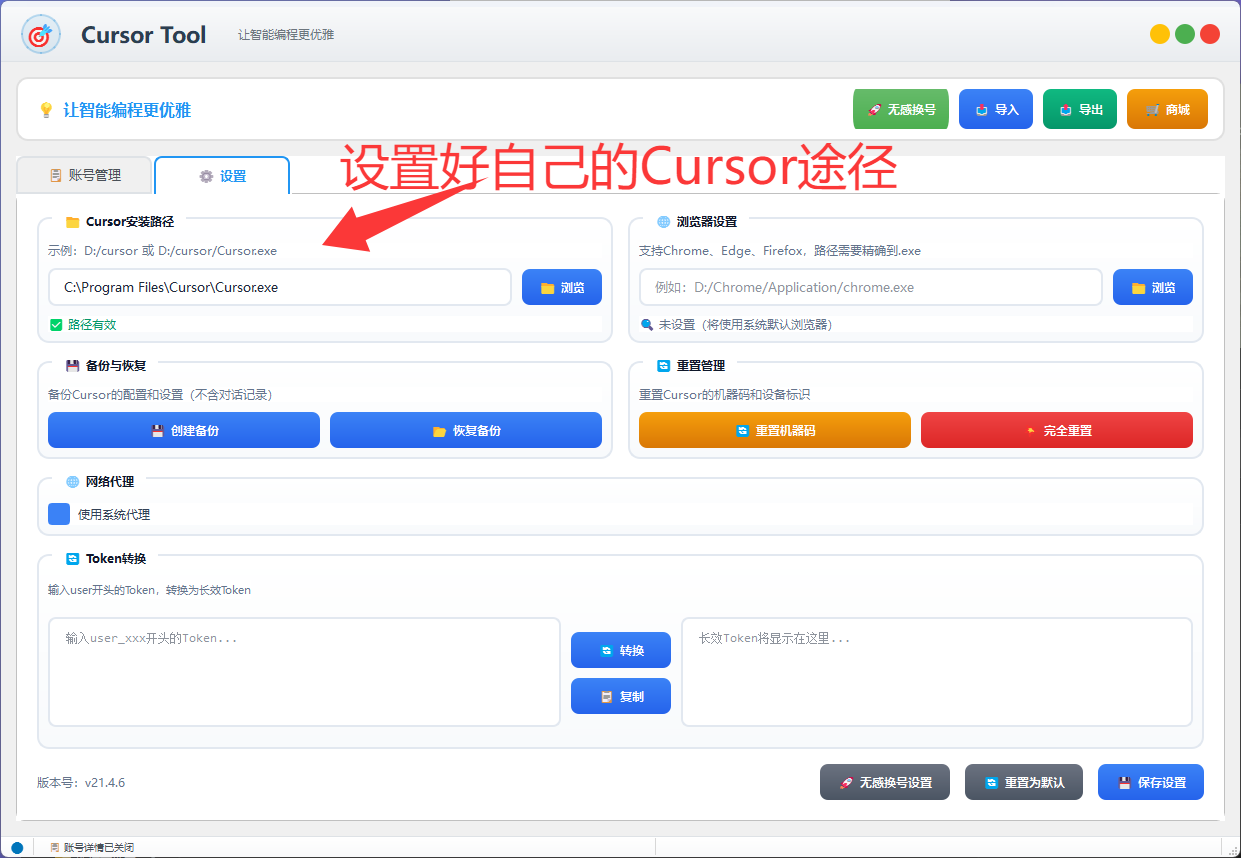1241x858 pixels.
Task: Click the 导出 export button
Action: [x=1079, y=110]
